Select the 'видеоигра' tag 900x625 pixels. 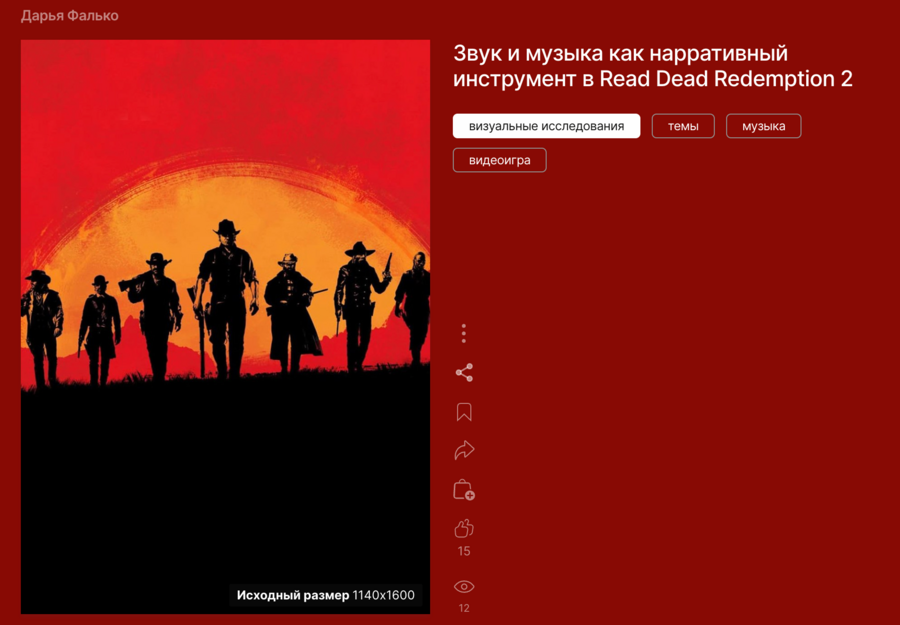tap(499, 160)
